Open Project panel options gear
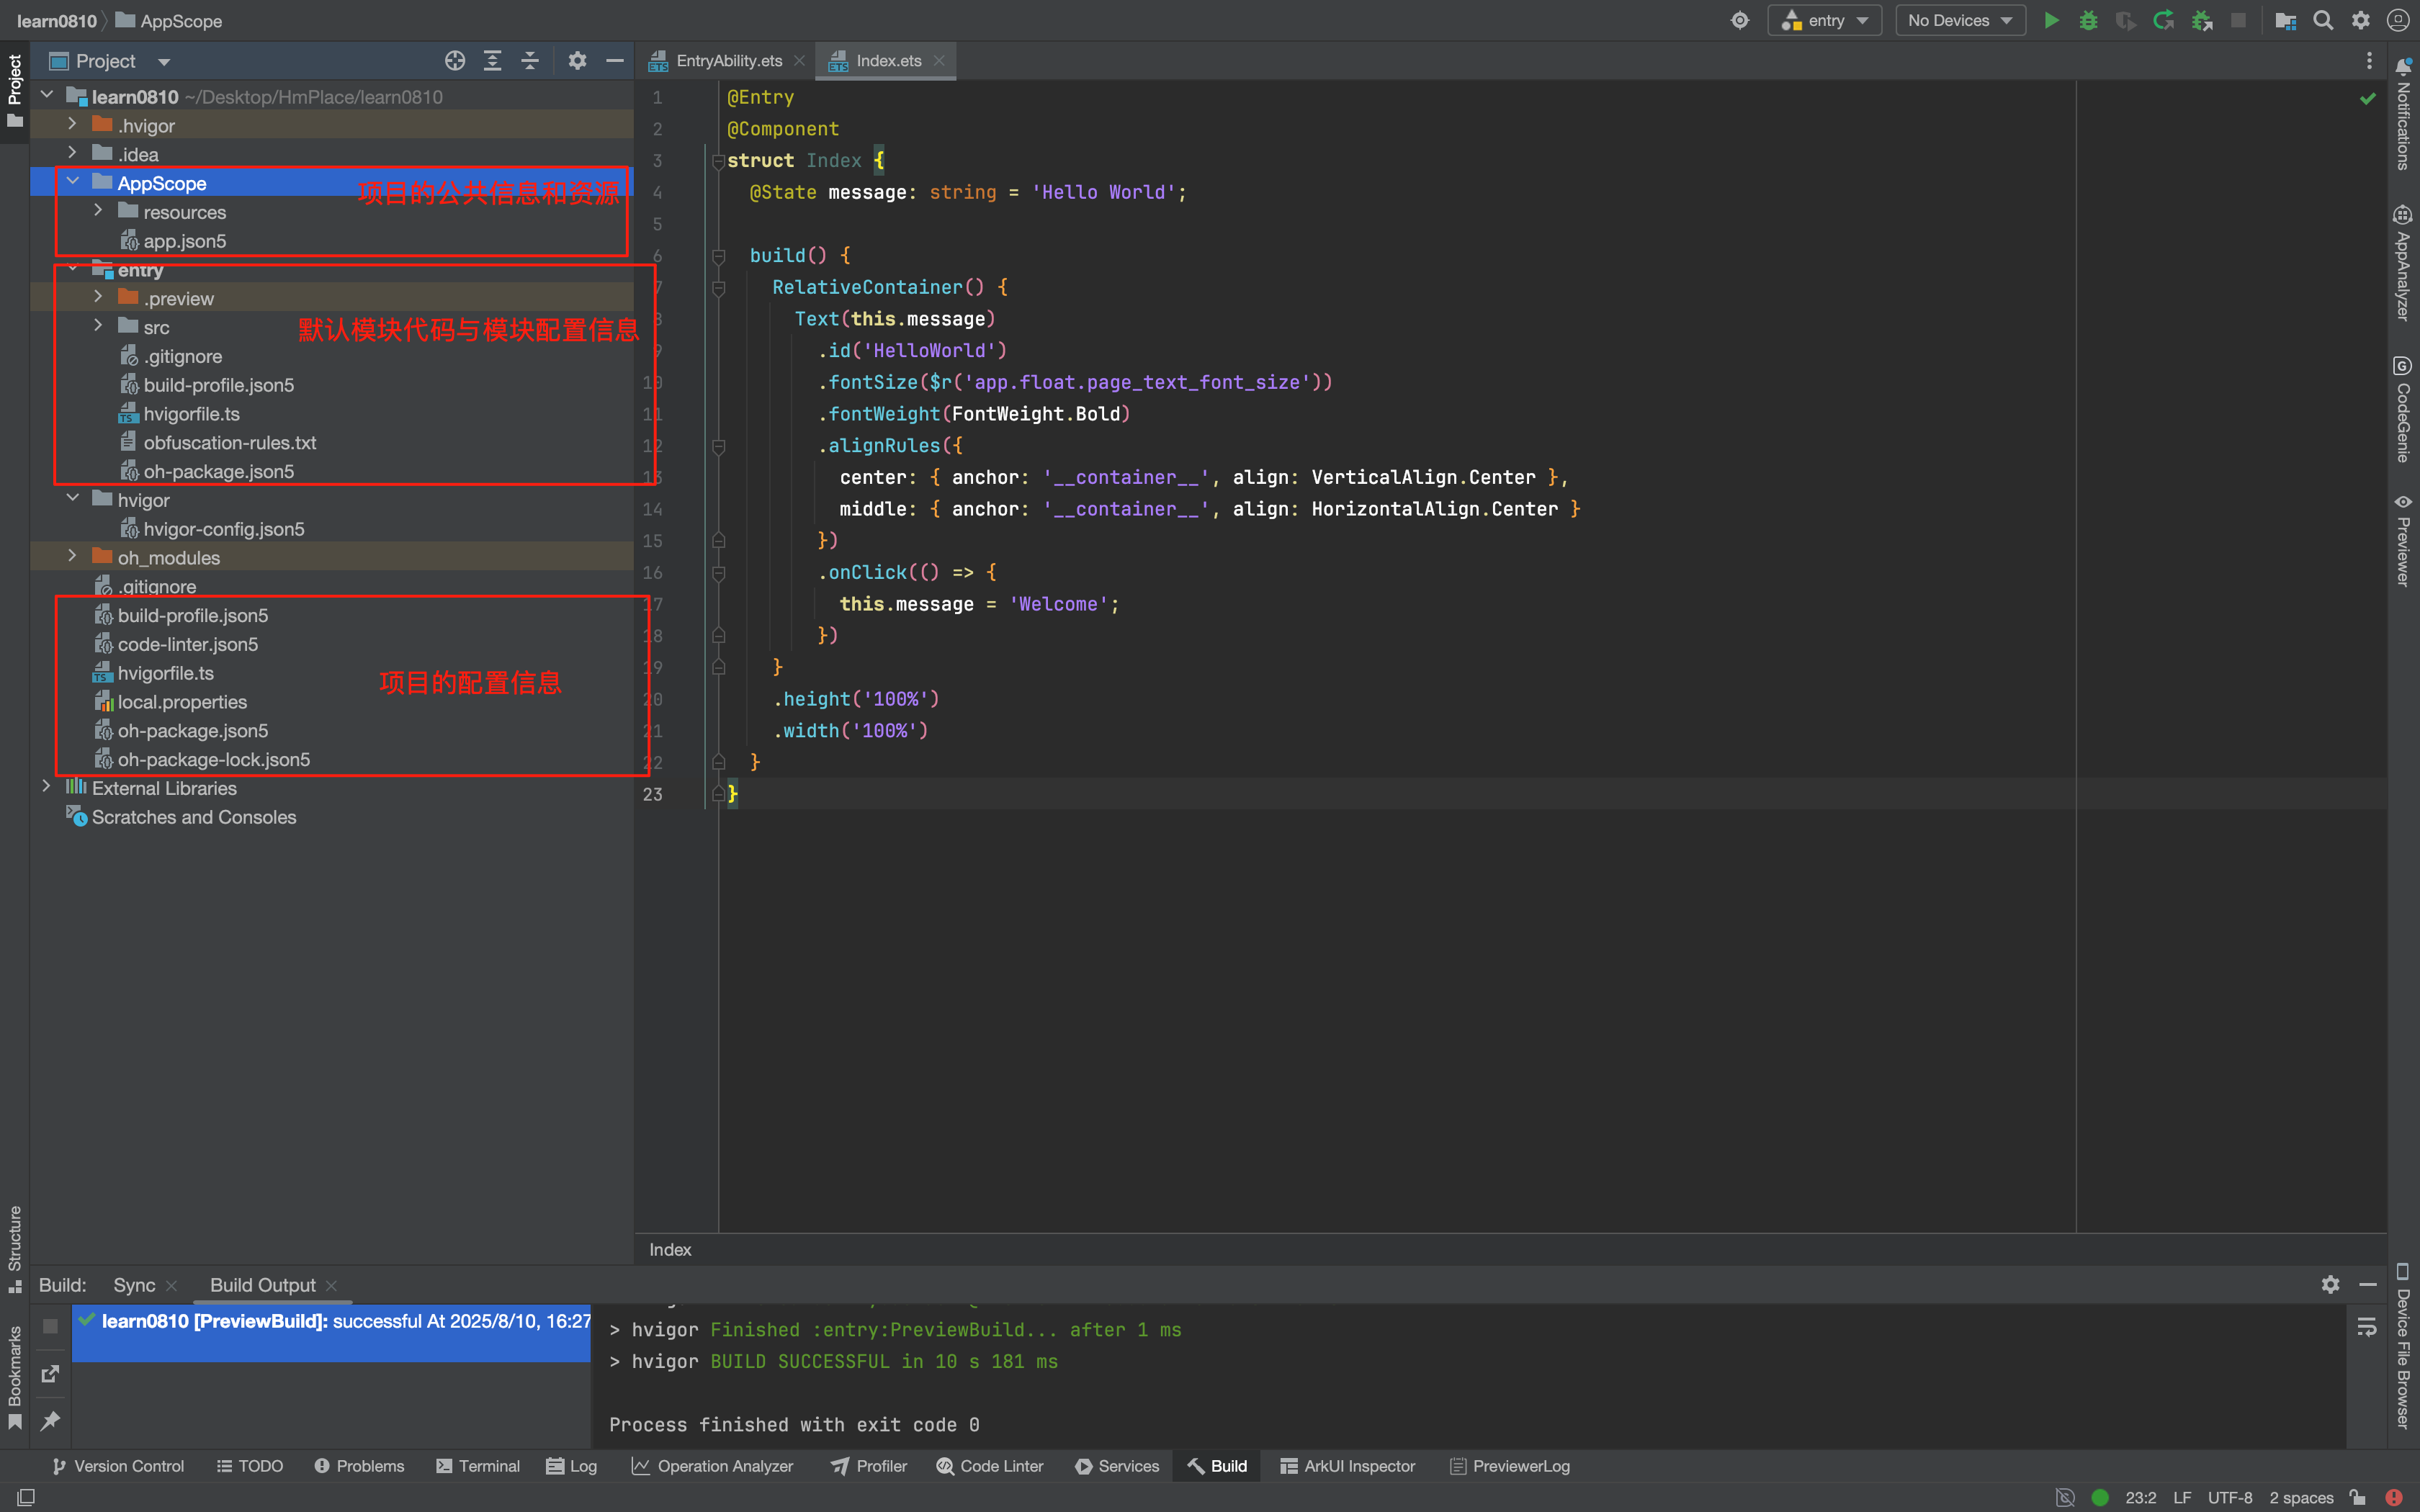This screenshot has height=1512, width=2420. pos(577,61)
